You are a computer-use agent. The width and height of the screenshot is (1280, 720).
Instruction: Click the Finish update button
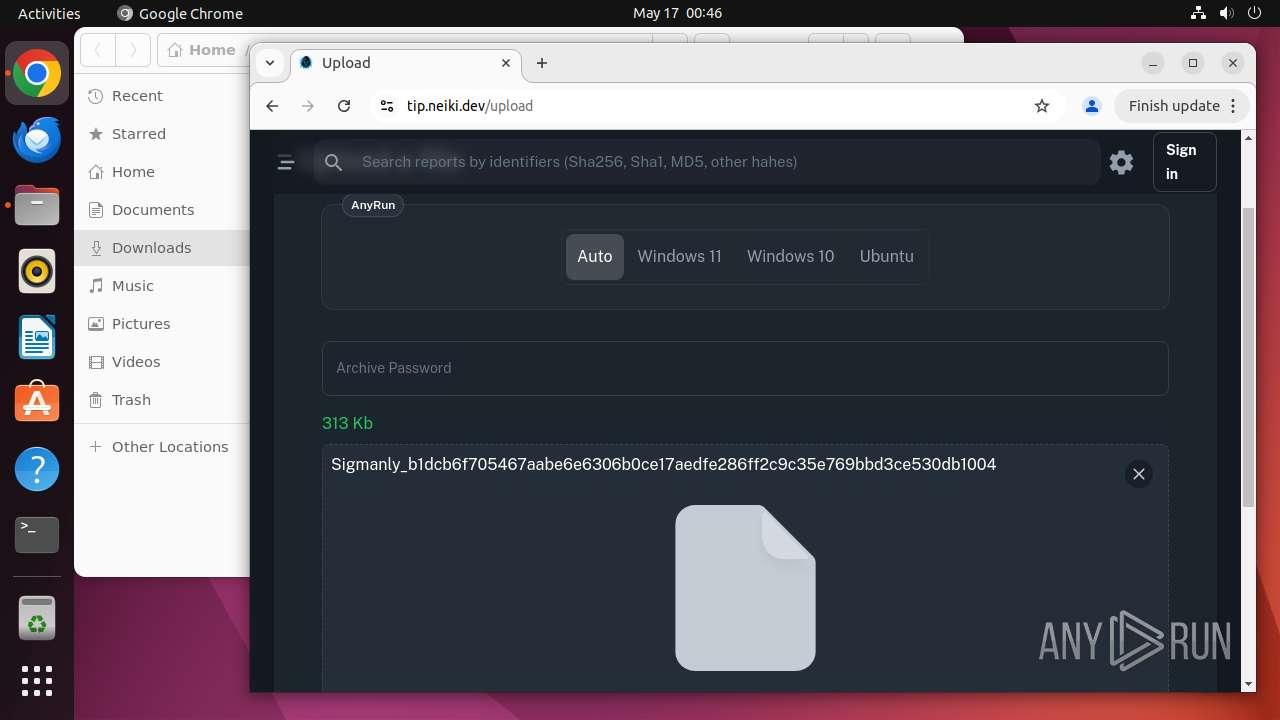coord(1174,106)
